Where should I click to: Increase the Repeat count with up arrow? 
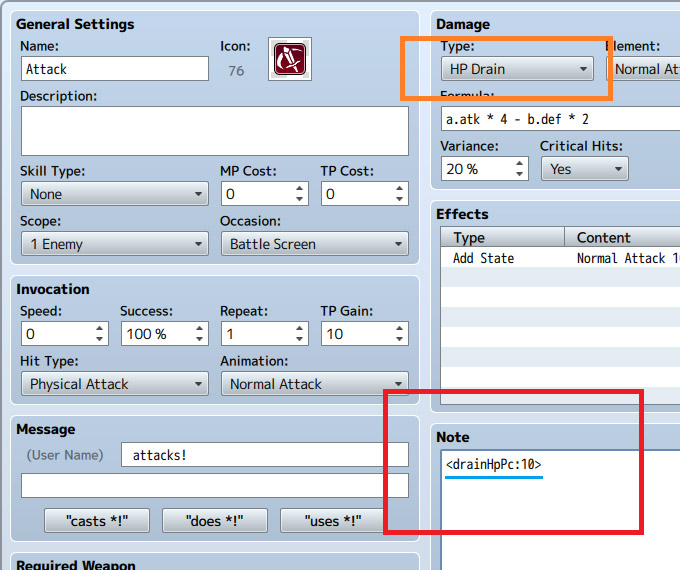click(299, 328)
